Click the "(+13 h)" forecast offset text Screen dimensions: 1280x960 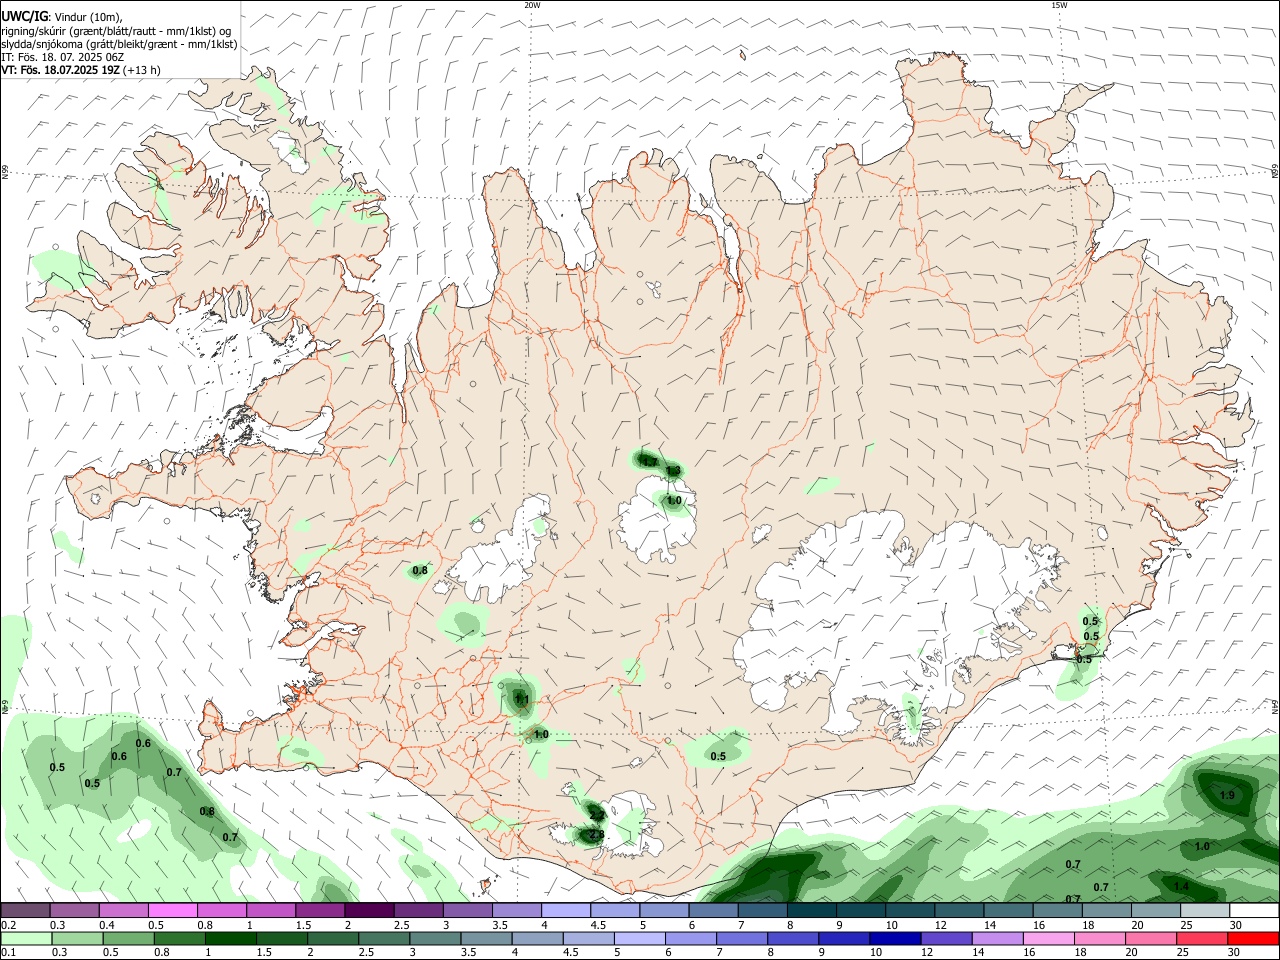(x=143, y=70)
